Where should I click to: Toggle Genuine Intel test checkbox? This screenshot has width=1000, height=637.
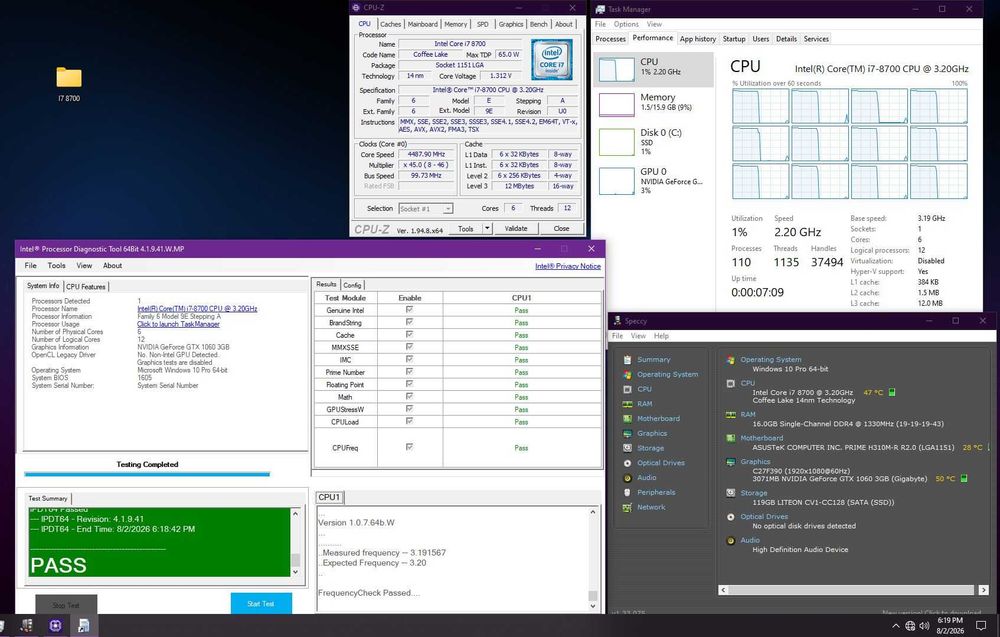pyautogui.click(x=409, y=309)
